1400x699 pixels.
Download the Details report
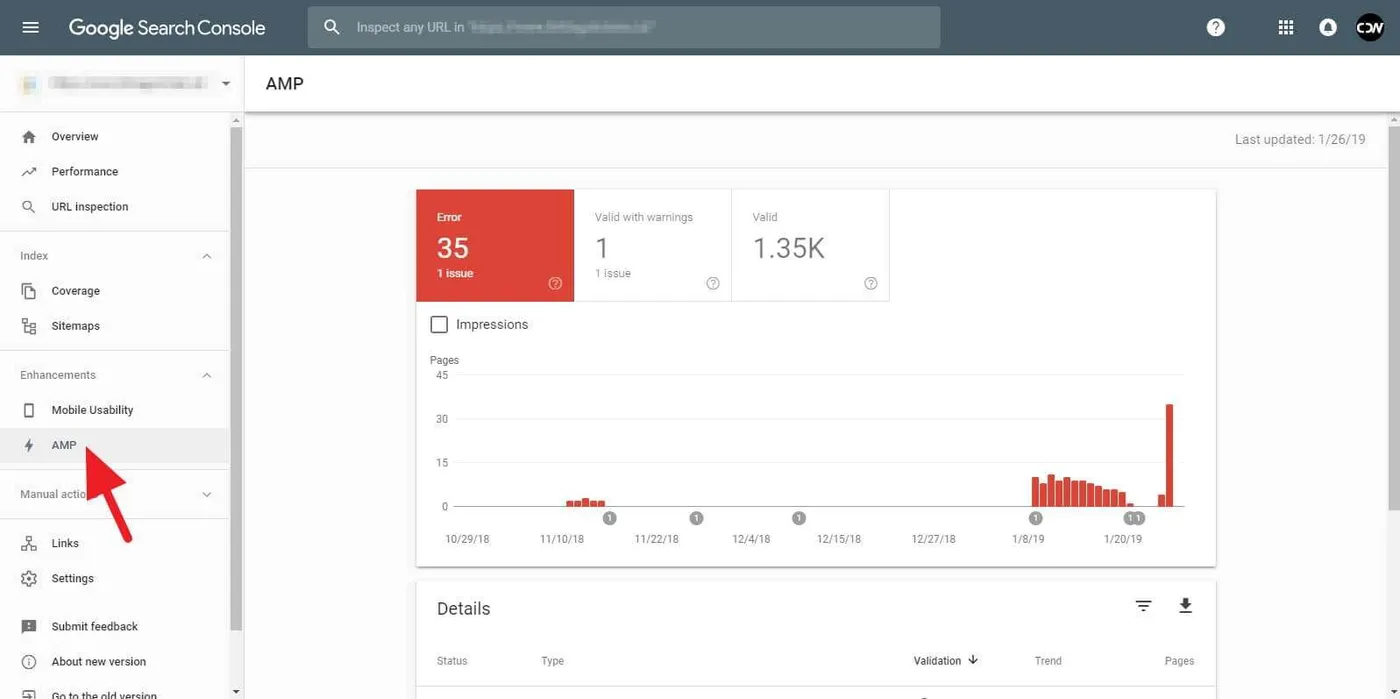pos(1185,606)
